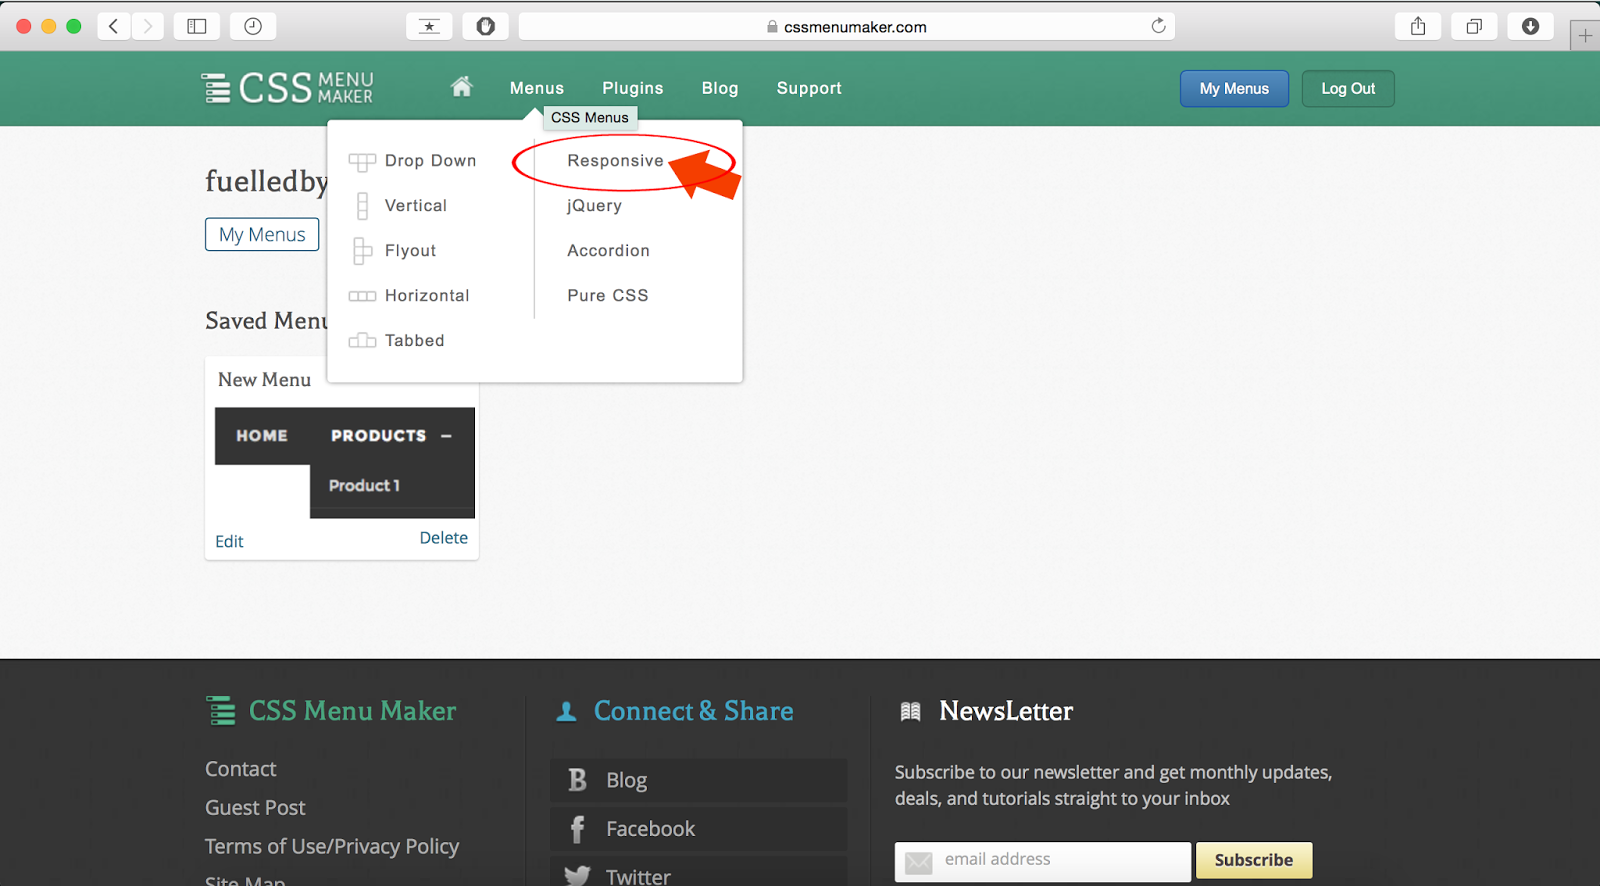Click the CSS Menu Maker logo
This screenshot has width=1600, height=886.
288,88
